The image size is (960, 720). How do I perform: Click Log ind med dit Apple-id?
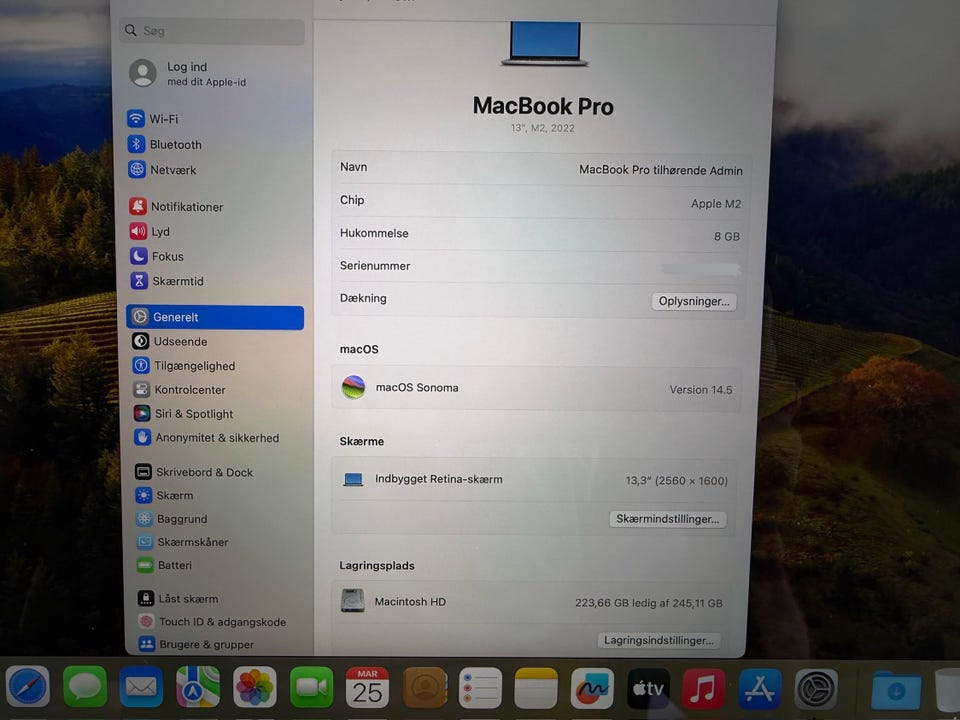tap(189, 73)
